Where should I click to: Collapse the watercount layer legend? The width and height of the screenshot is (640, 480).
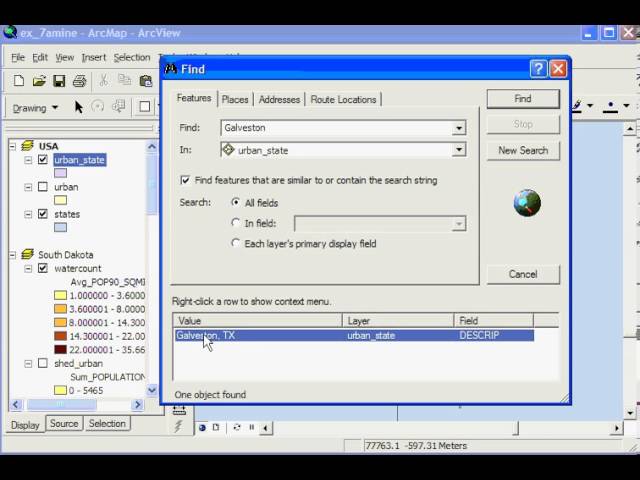28,268
